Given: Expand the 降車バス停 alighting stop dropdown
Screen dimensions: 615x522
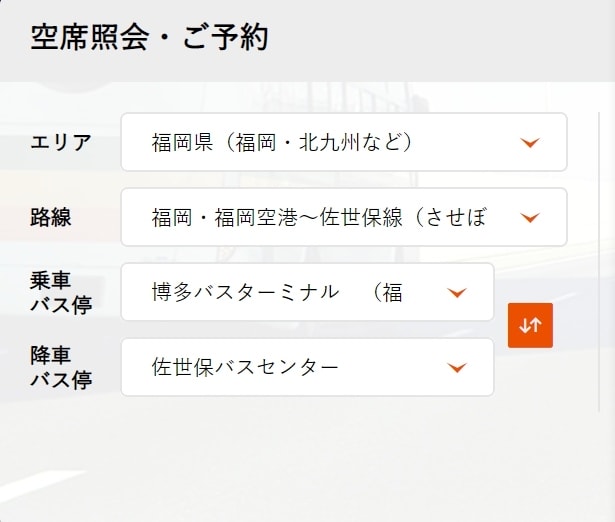Looking at the screenshot, I should [307, 367].
